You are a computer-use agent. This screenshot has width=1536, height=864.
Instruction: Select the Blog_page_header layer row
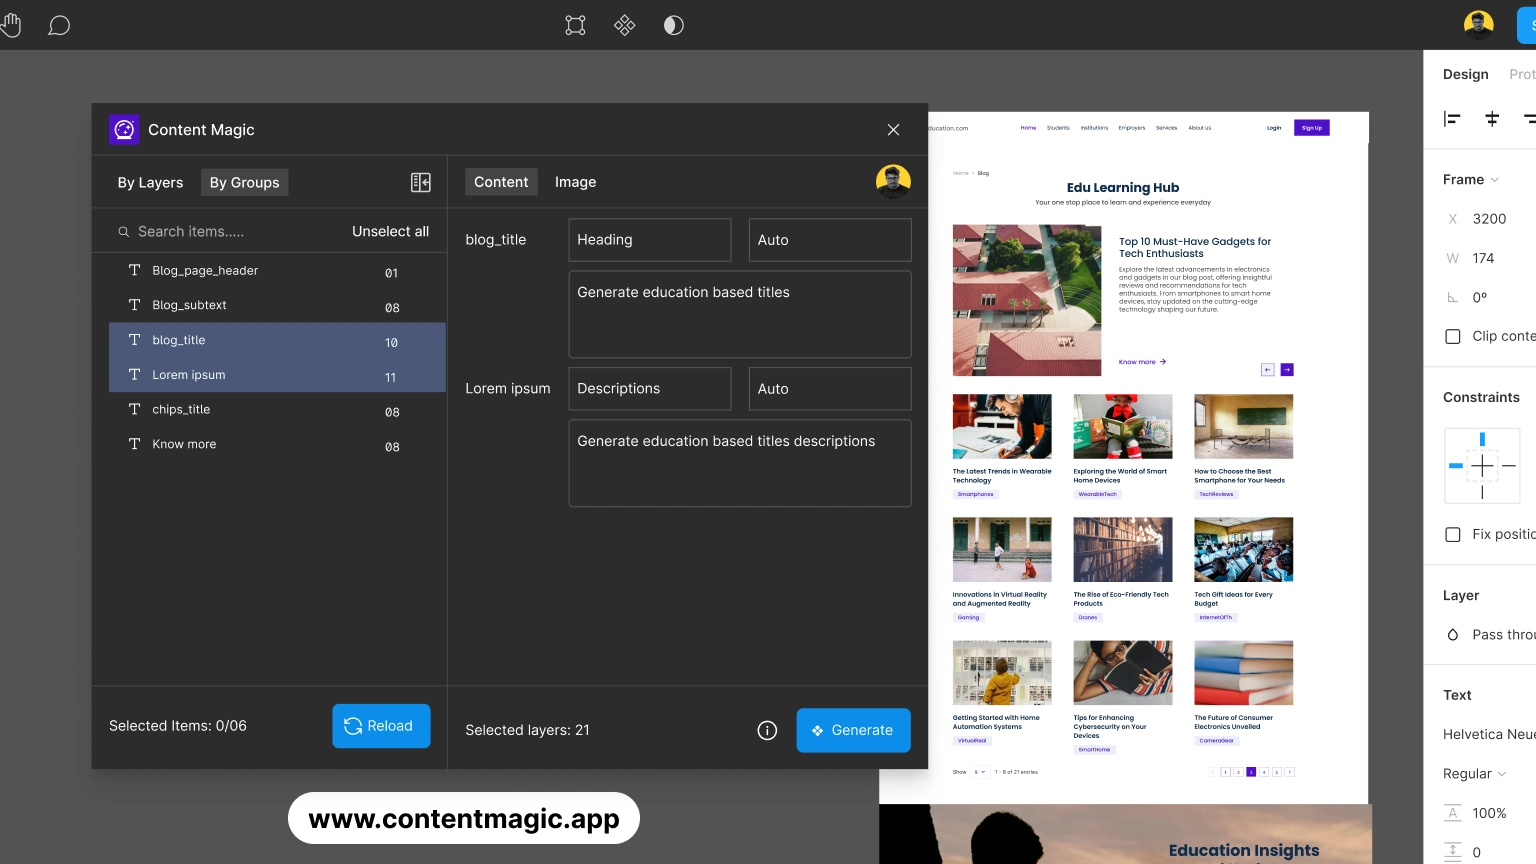coord(277,271)
